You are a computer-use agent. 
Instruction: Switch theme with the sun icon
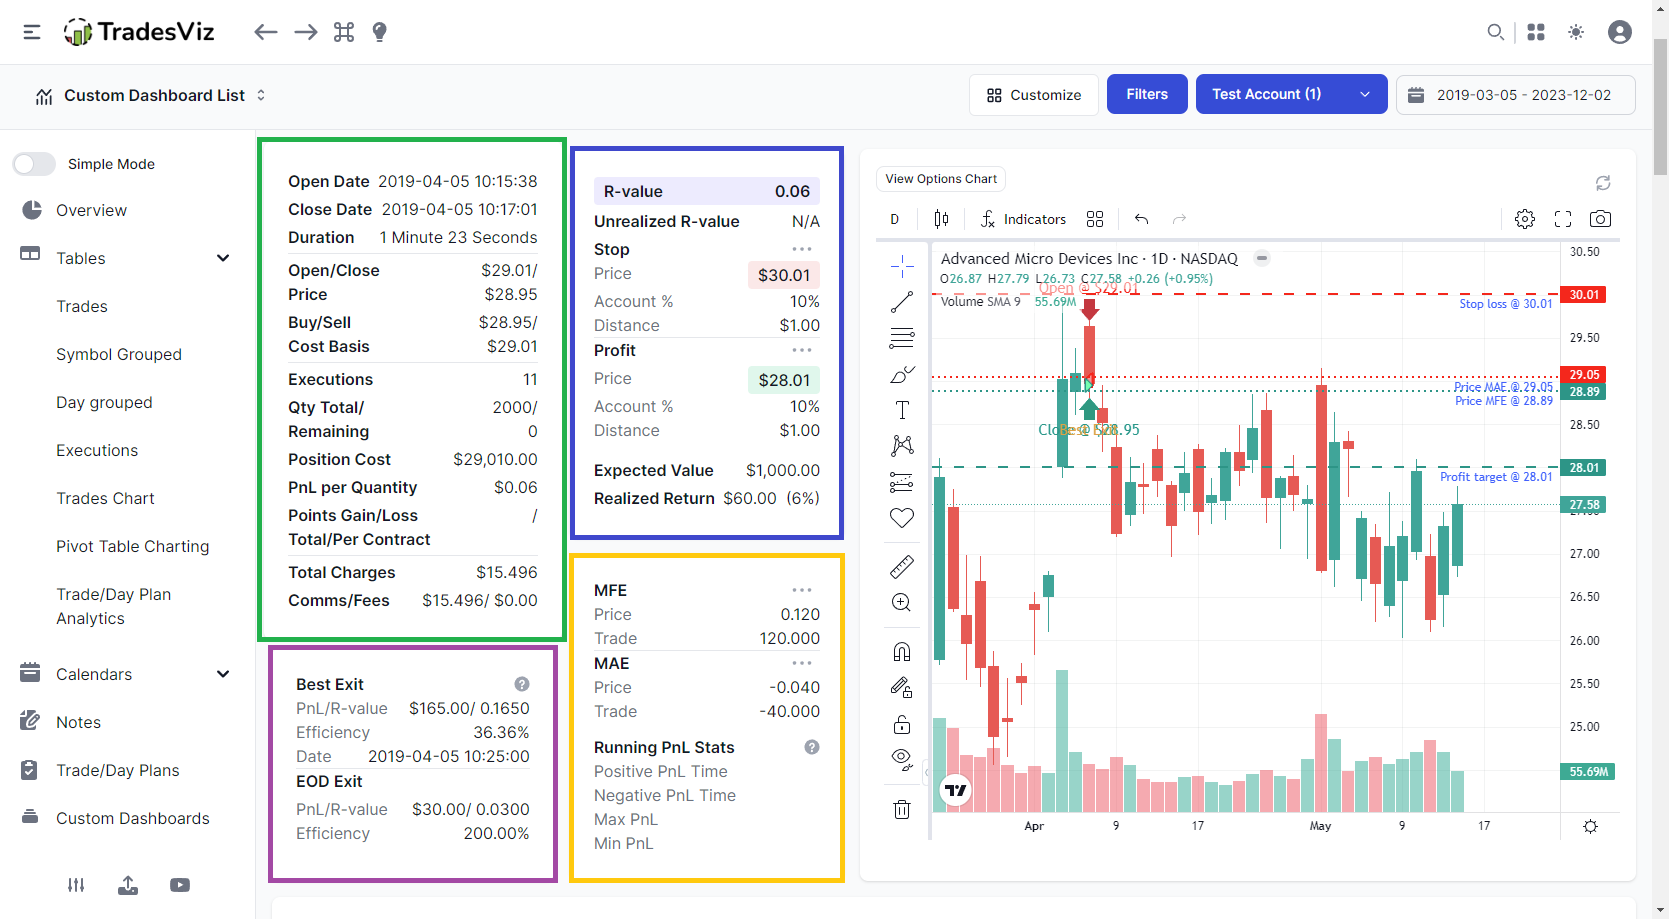(1576, 32)
